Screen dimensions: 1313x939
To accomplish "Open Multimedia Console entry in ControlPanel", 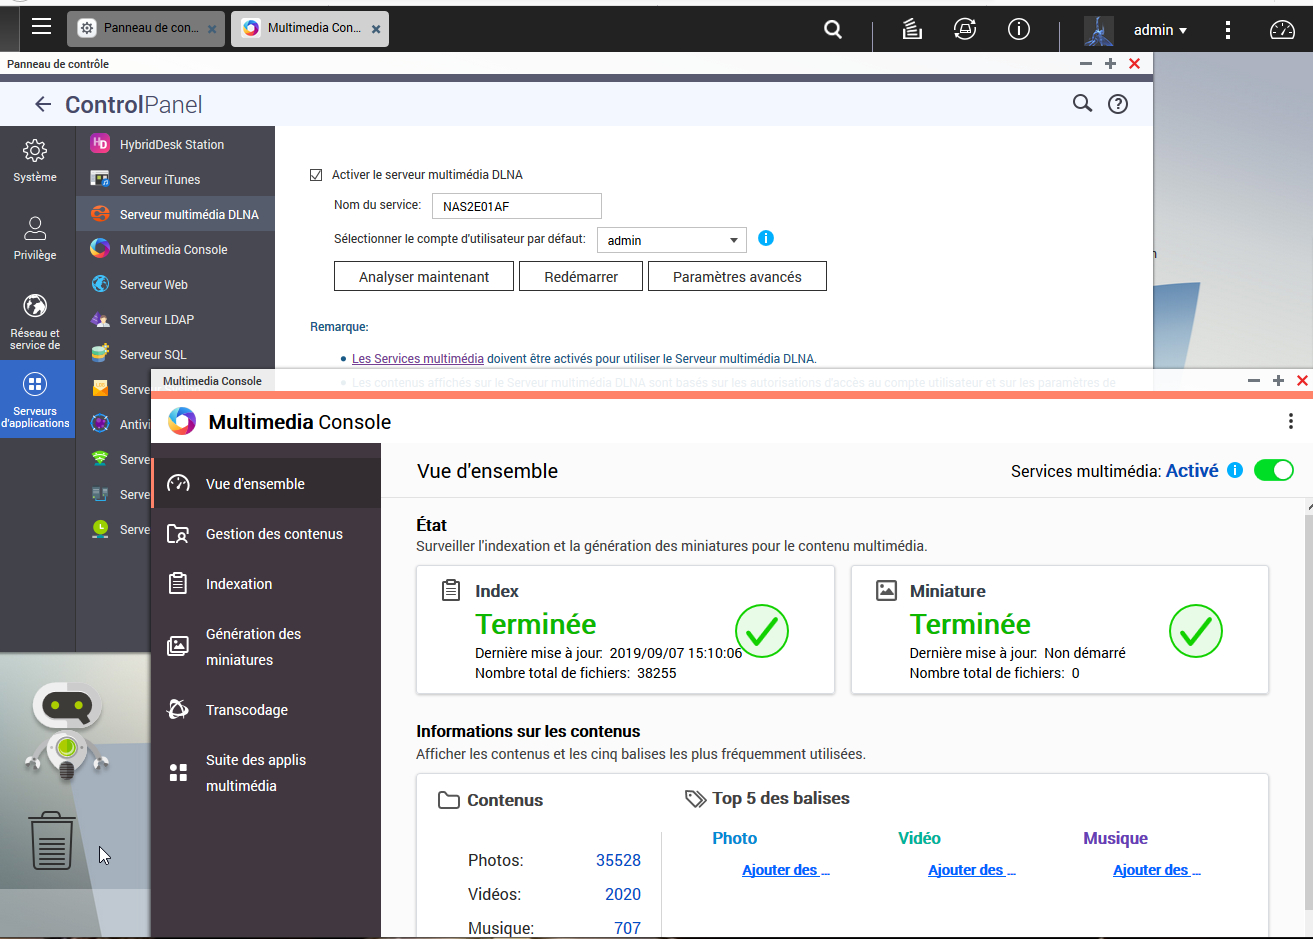I will click(175, 249).
